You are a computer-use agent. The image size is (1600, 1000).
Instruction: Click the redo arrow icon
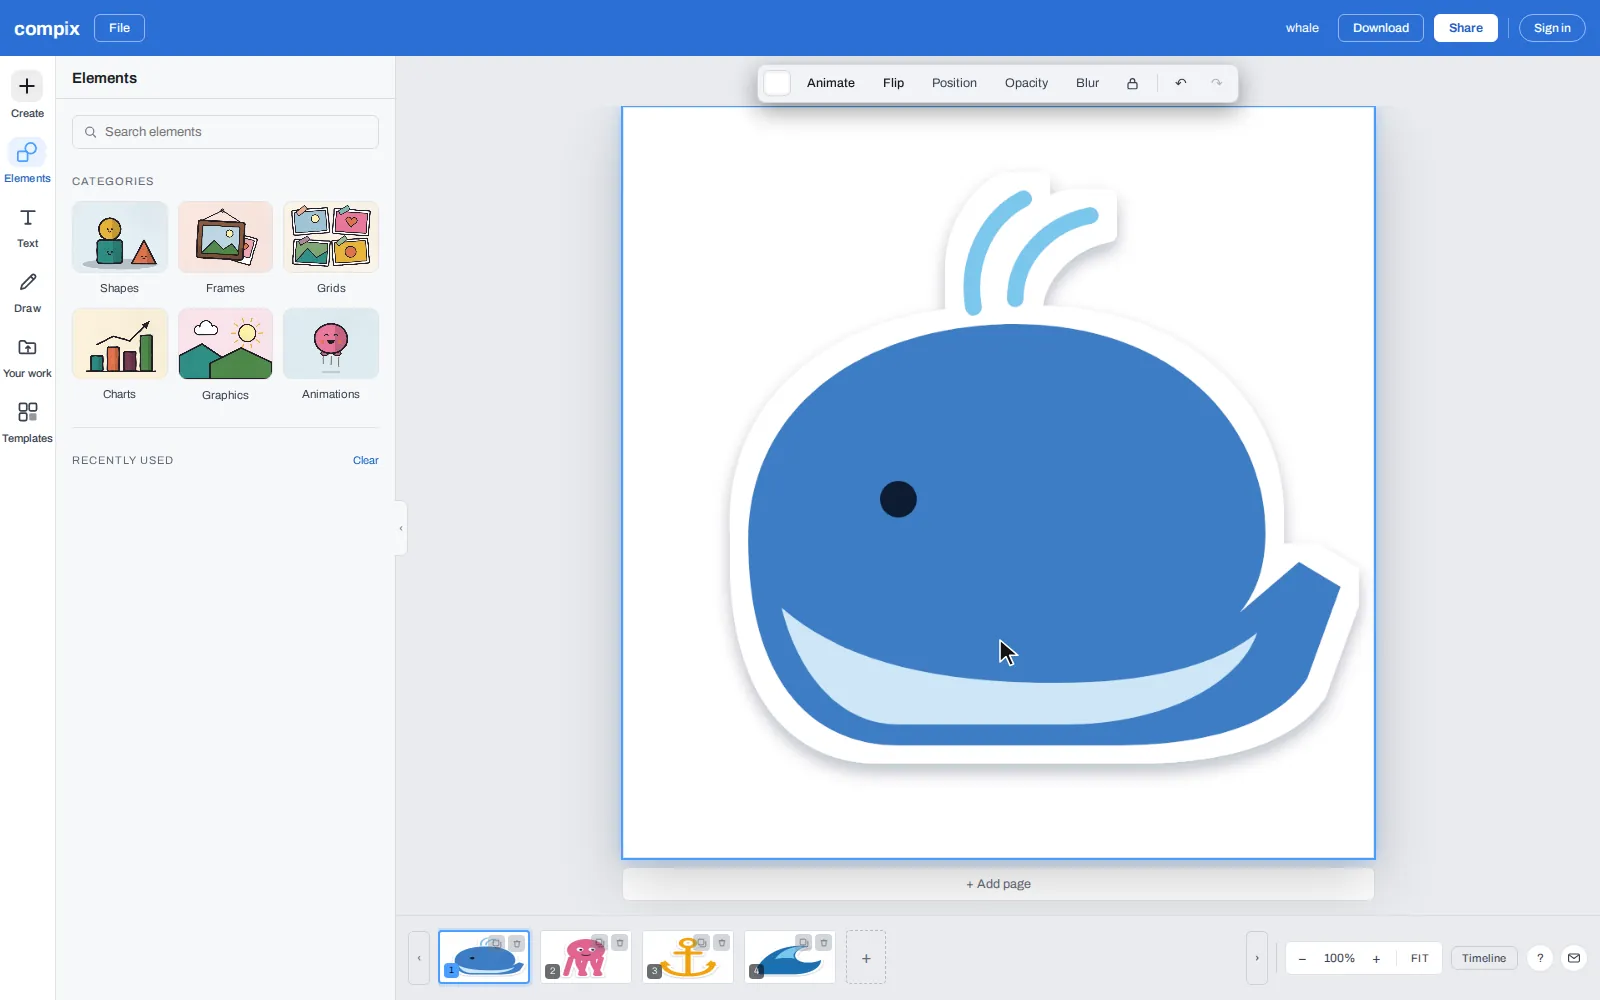click(1217, 83)
